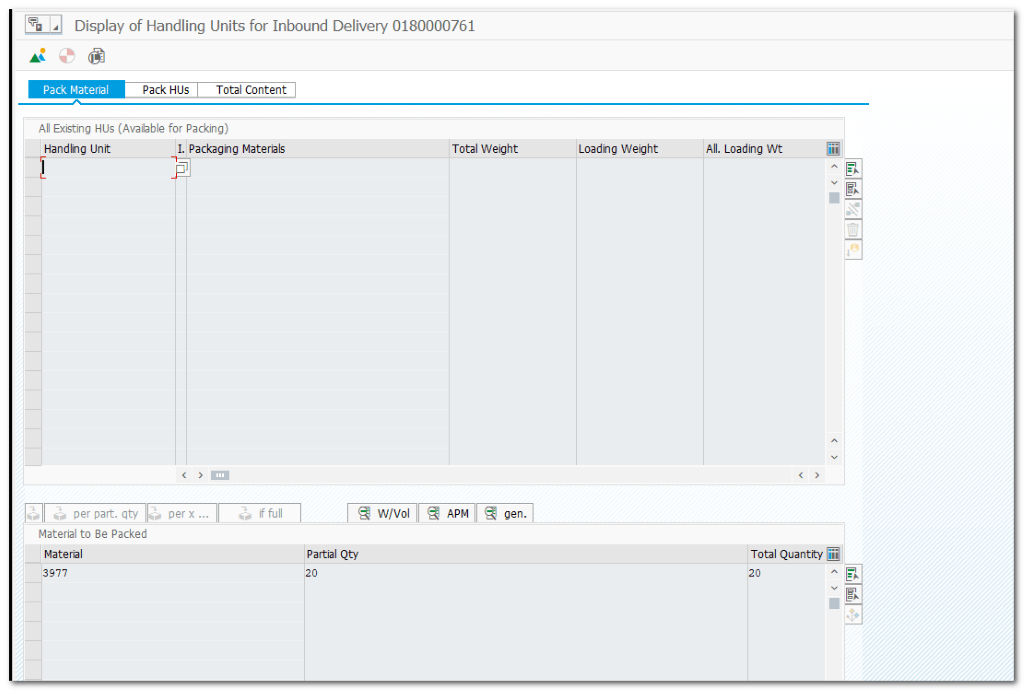Open the menu dropdown arrow beside the title

pos(56,26)
